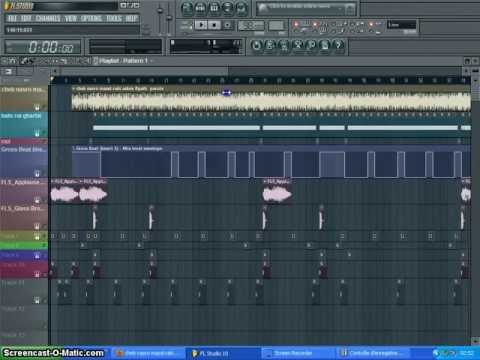The image size is (480, 360).
Task: Select the Track 12 label
Action: [x=13, y=309]
